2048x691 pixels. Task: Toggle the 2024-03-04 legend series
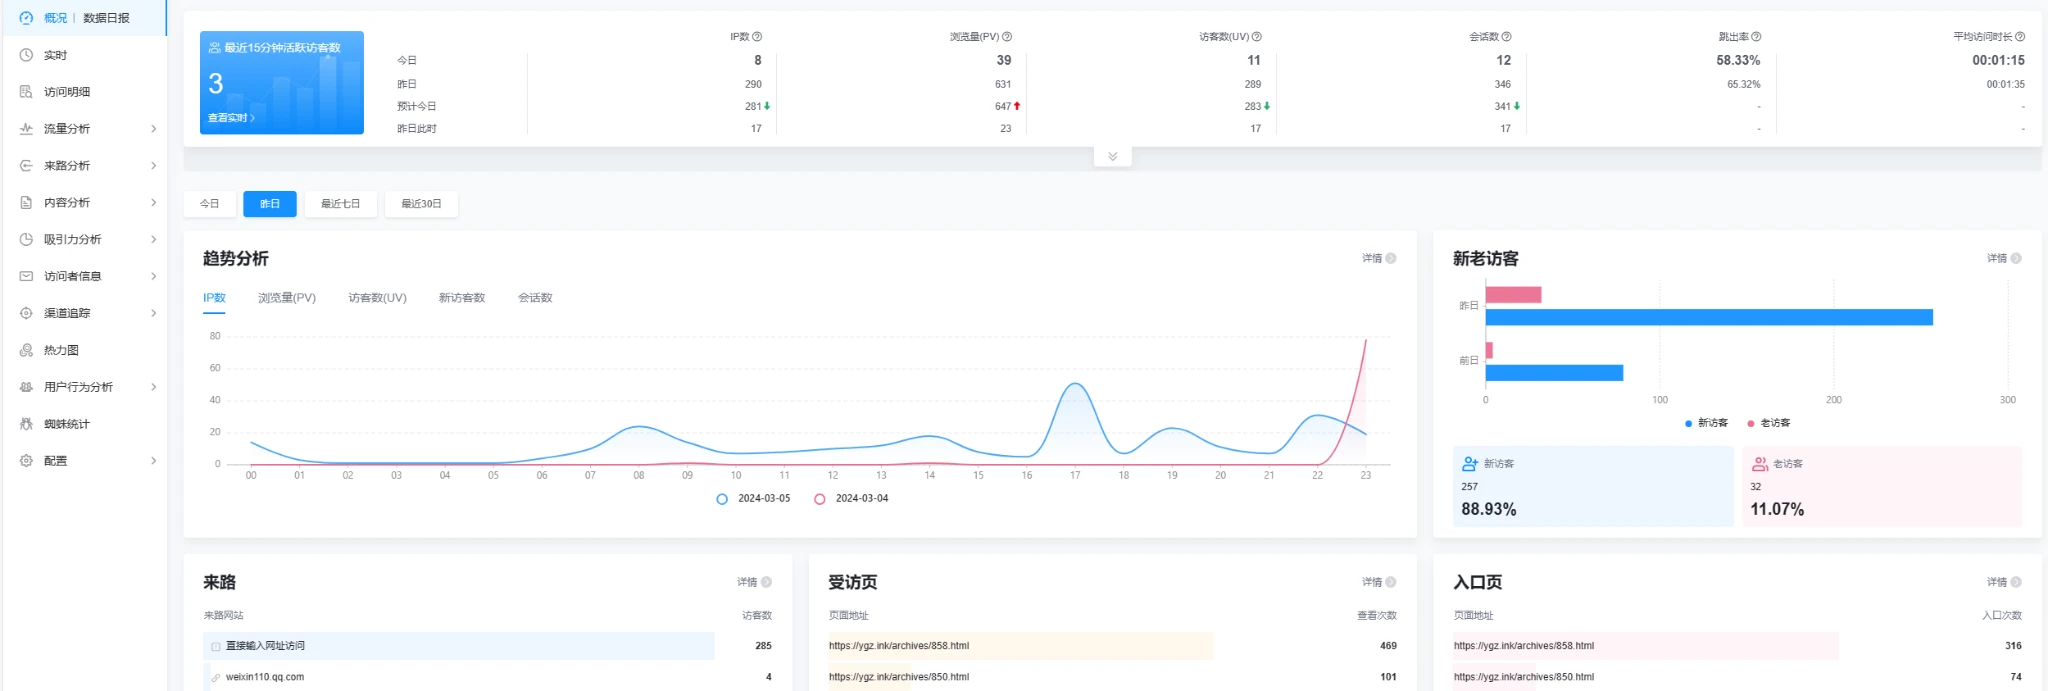pos(851,498)
